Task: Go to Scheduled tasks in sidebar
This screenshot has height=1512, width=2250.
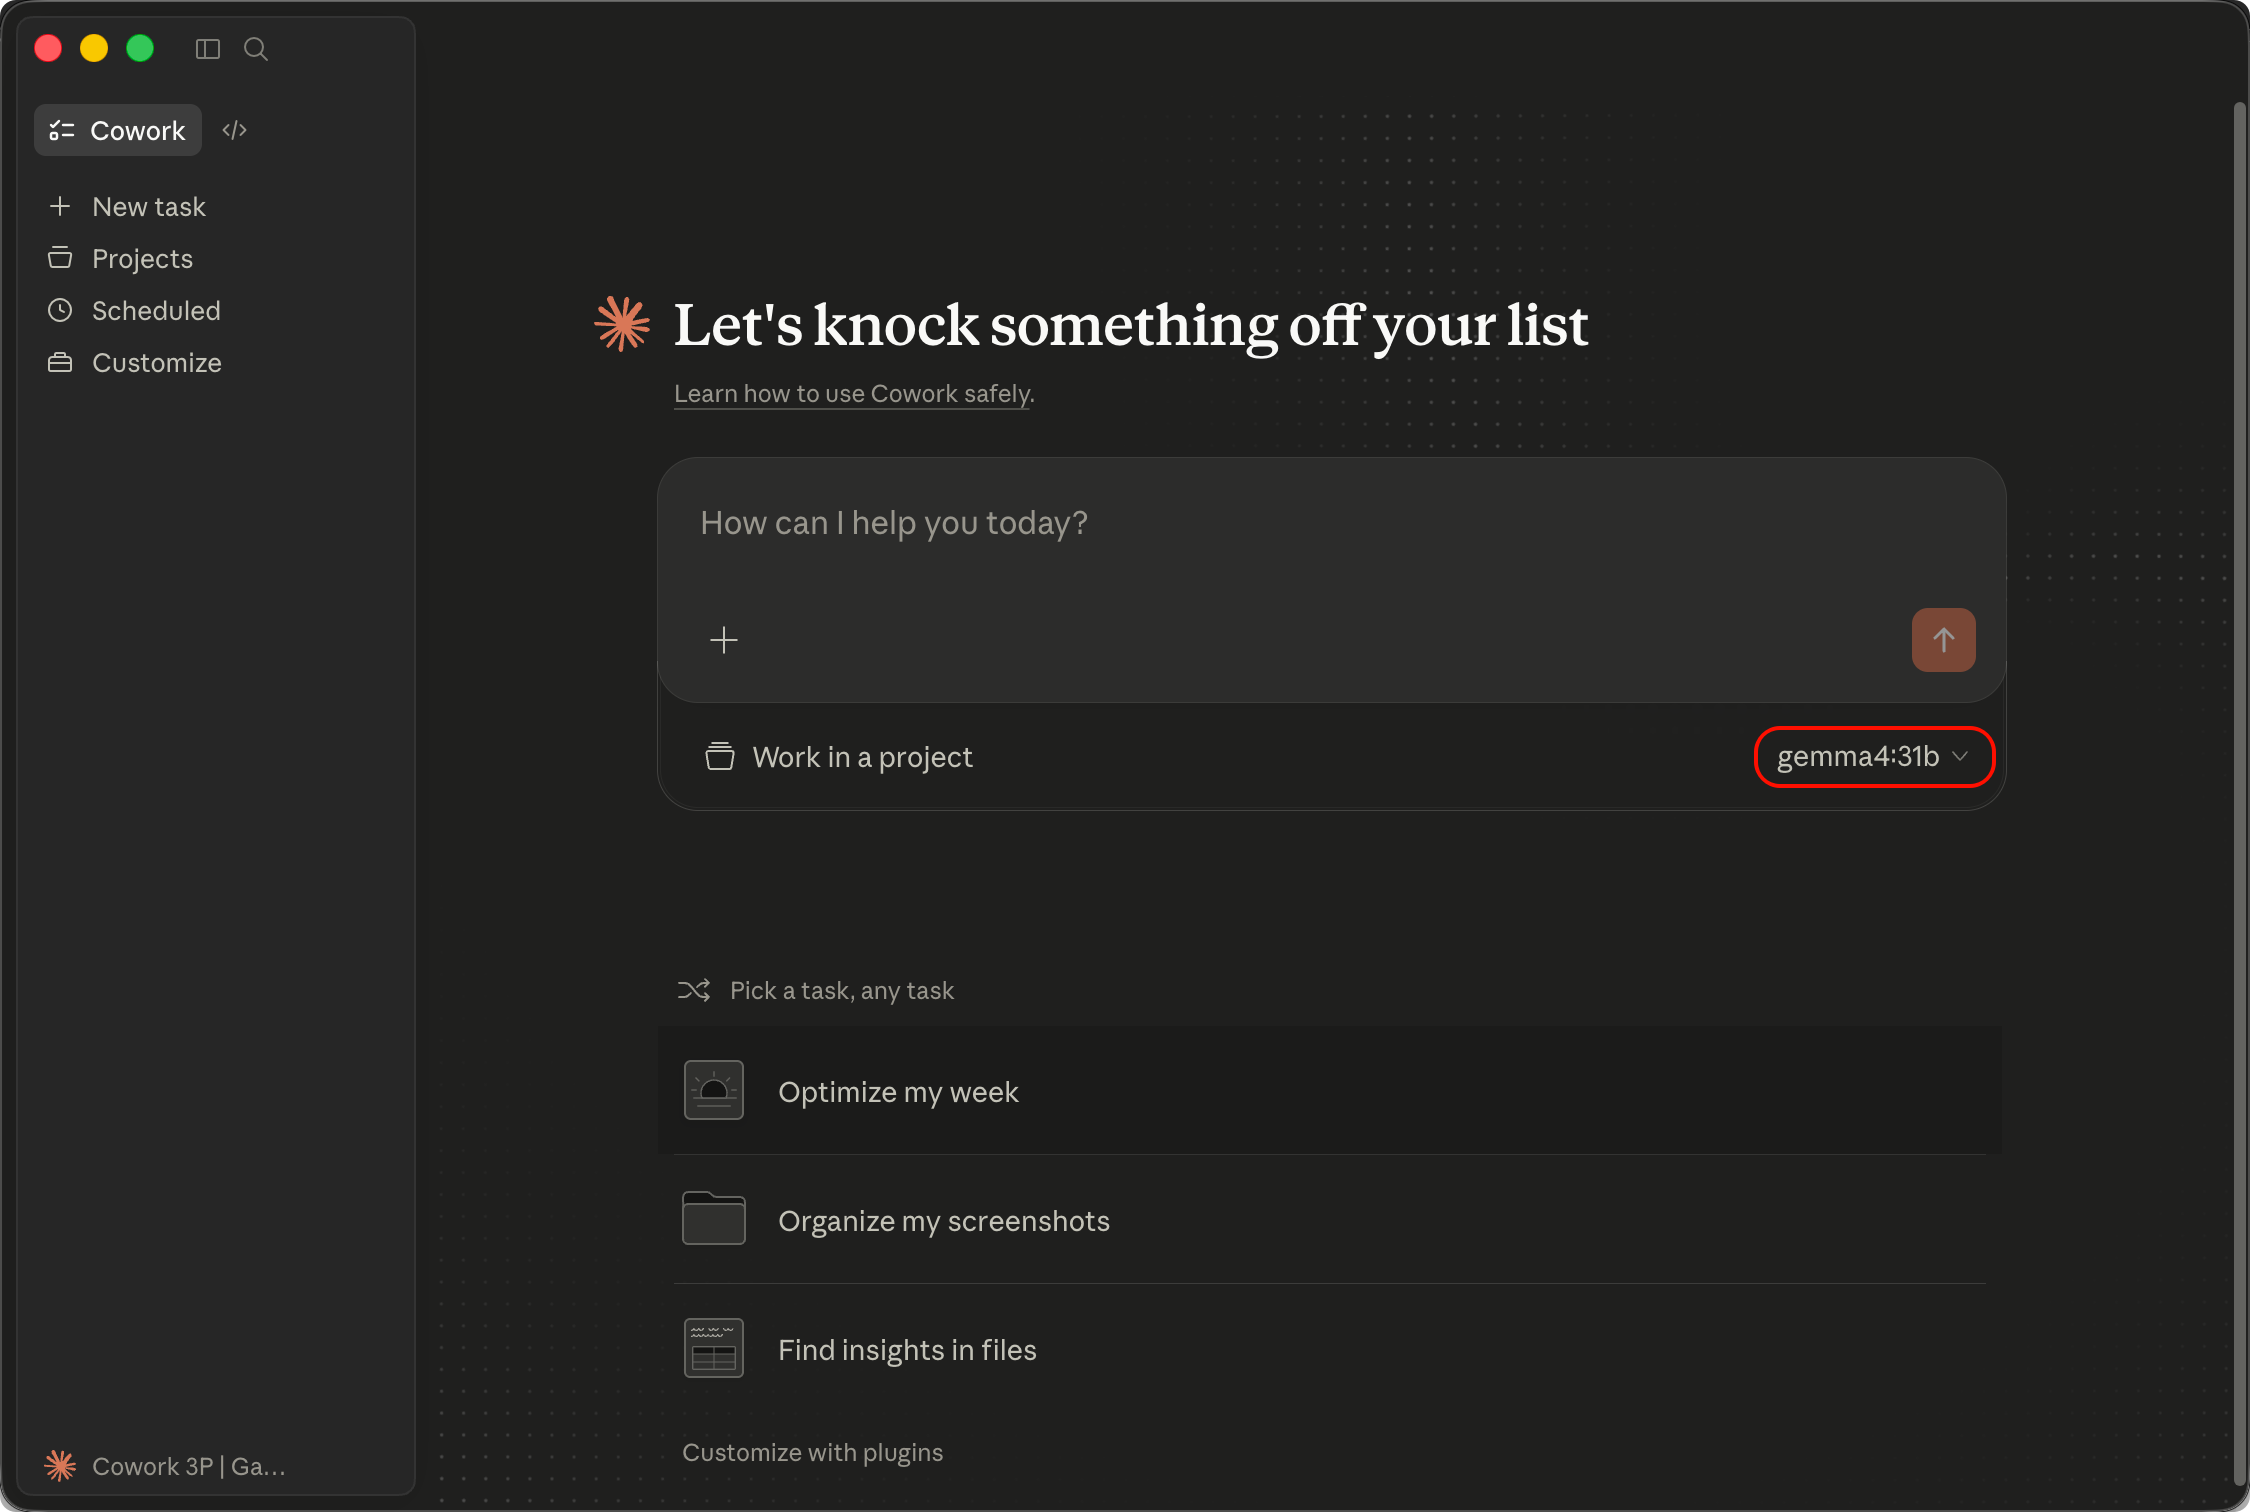Action: tap(156, 311)
